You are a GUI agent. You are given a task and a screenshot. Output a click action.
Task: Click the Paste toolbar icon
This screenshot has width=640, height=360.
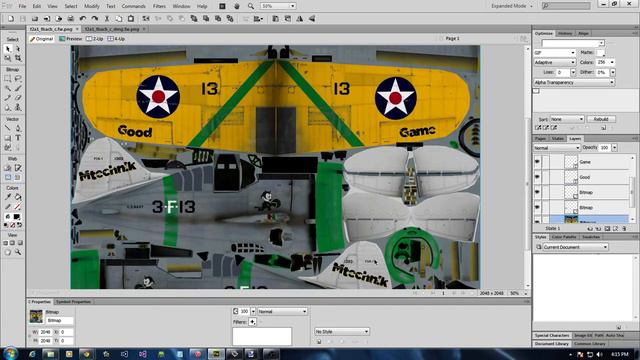pos(131,19)
